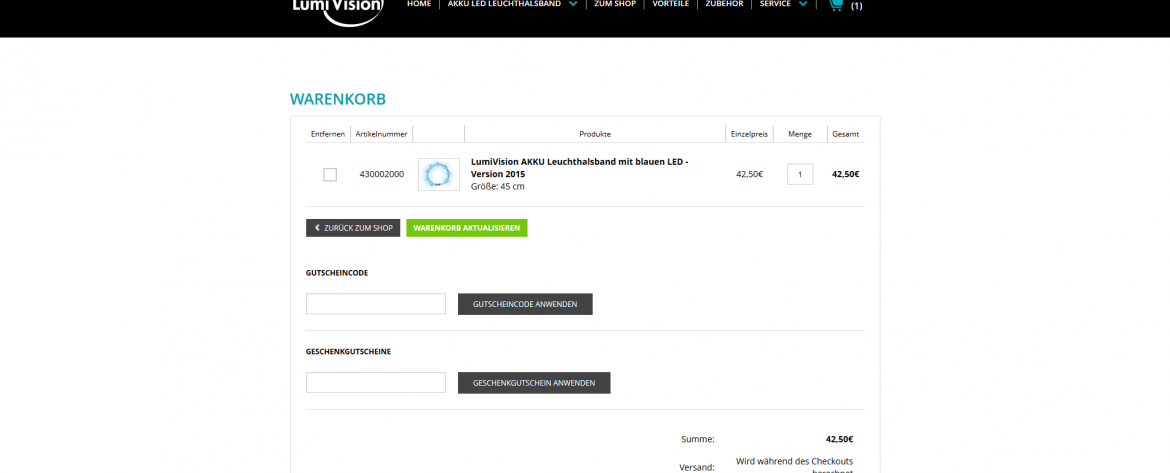The width and height of the screenshot is (1170, 473).
Task: Click Warenkorb aktualisieren button
Action: (467, 228)
